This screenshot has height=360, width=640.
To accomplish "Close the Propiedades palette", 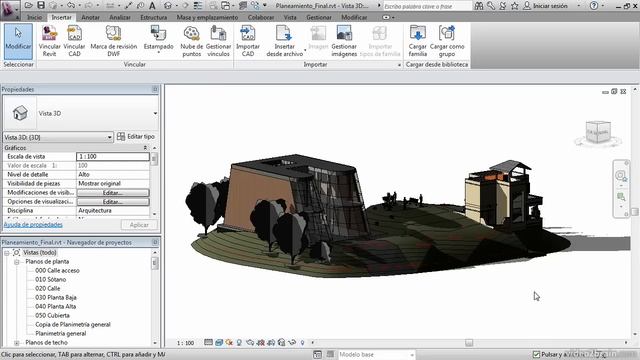I will tap(155, 89).
